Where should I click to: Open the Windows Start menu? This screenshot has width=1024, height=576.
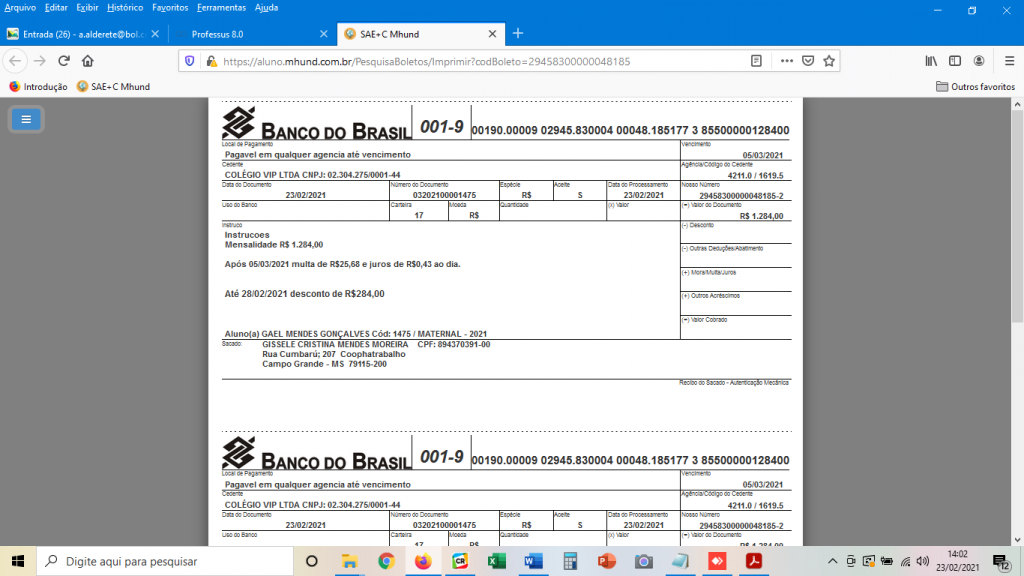(x=18, y=561)
